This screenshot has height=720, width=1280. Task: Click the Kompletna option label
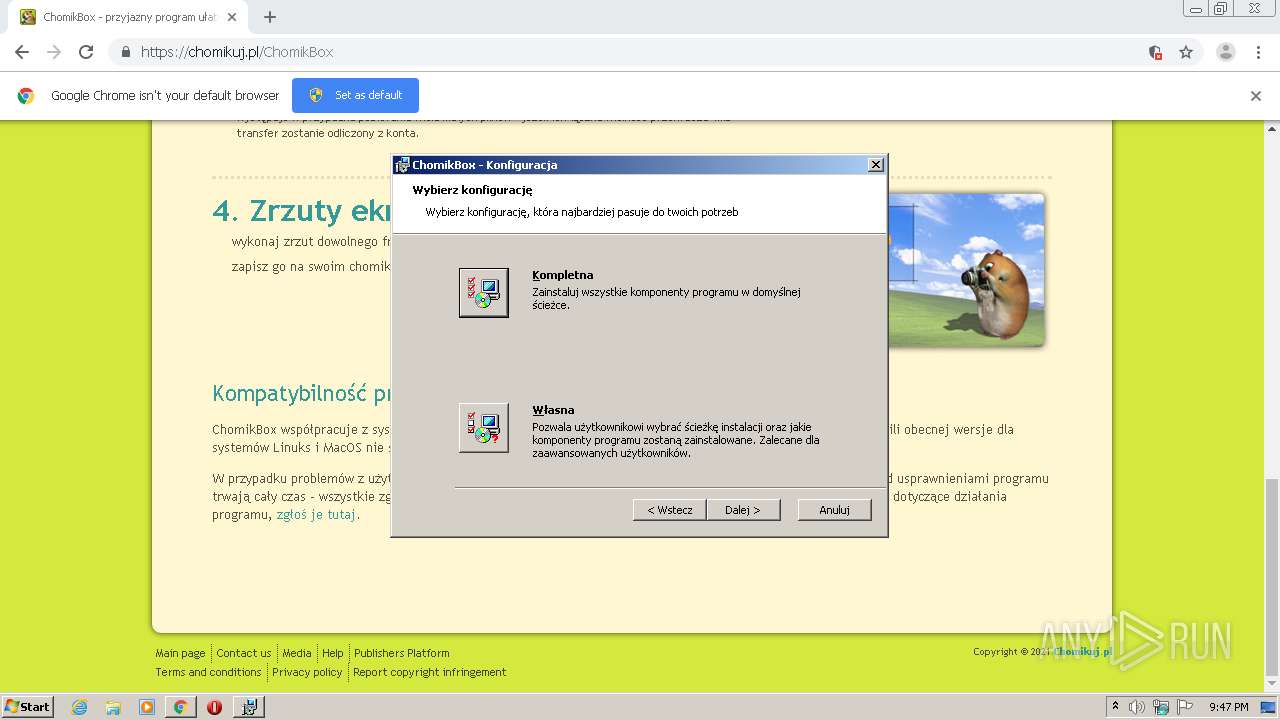(563, 275)
